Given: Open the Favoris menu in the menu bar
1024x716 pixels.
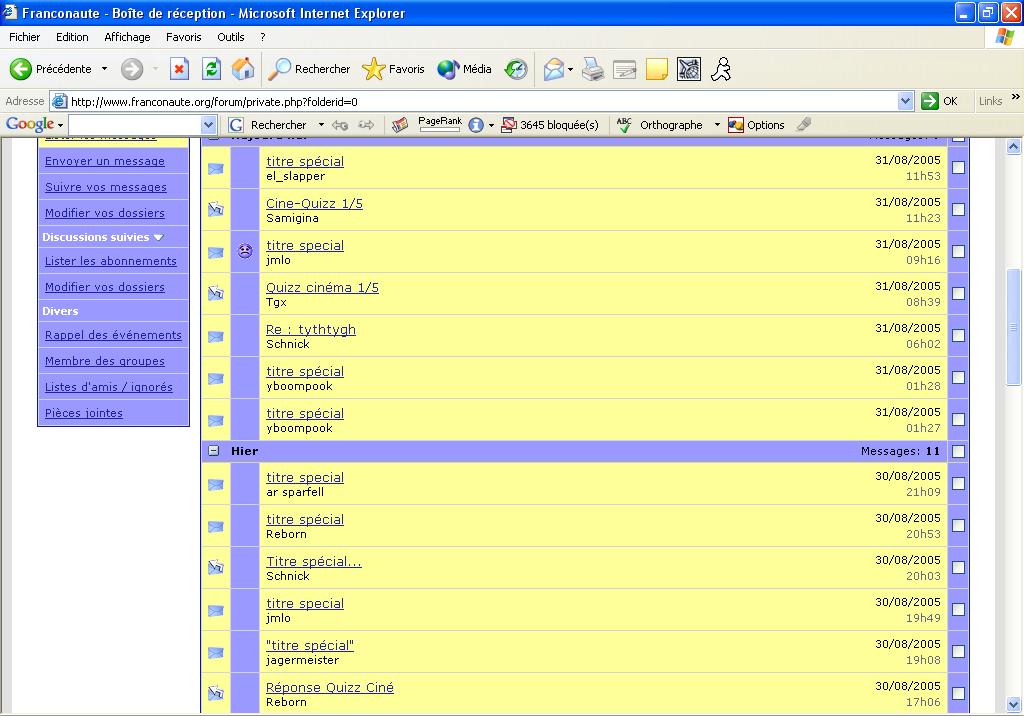Looking at the screenshot, I should 184,37.
